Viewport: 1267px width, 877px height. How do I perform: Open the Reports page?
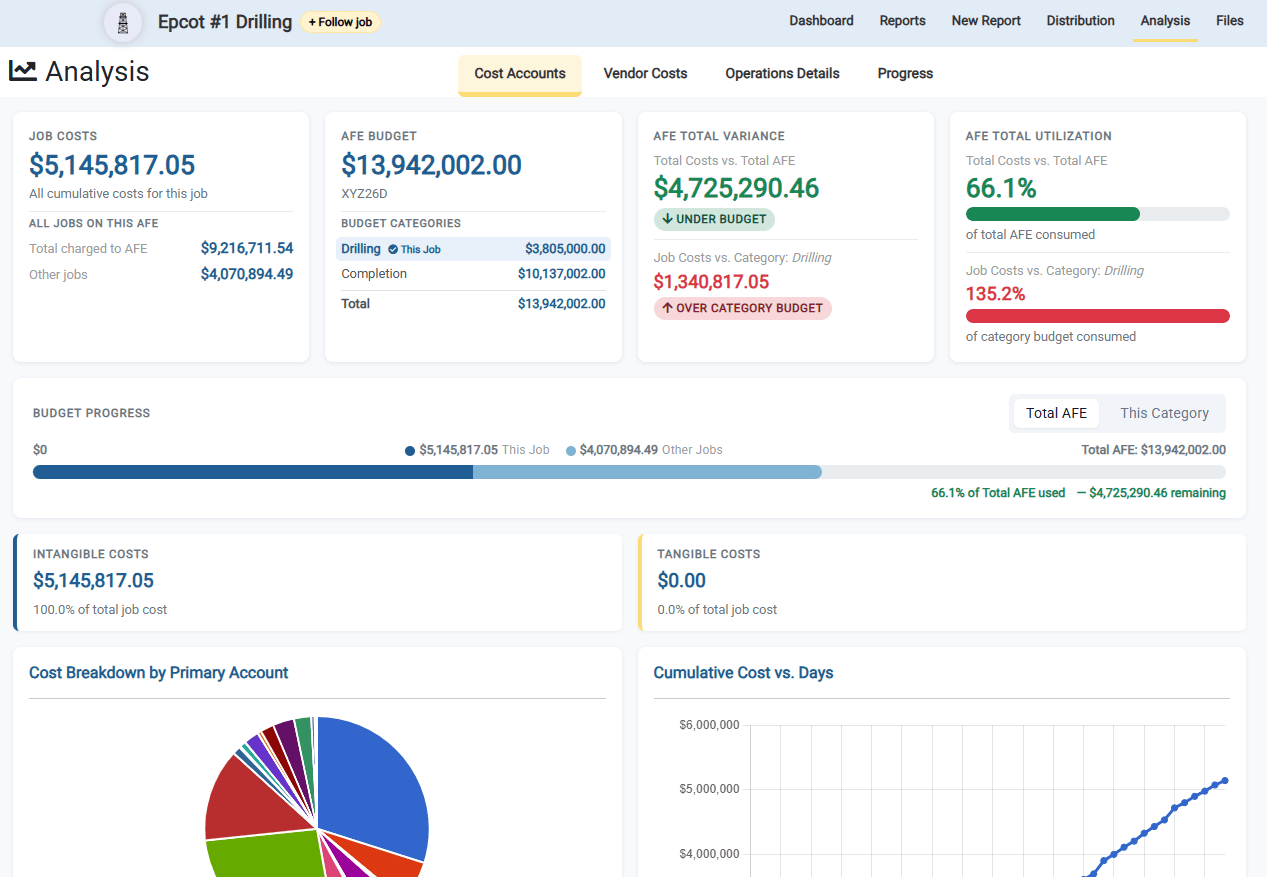click(902, 21)
